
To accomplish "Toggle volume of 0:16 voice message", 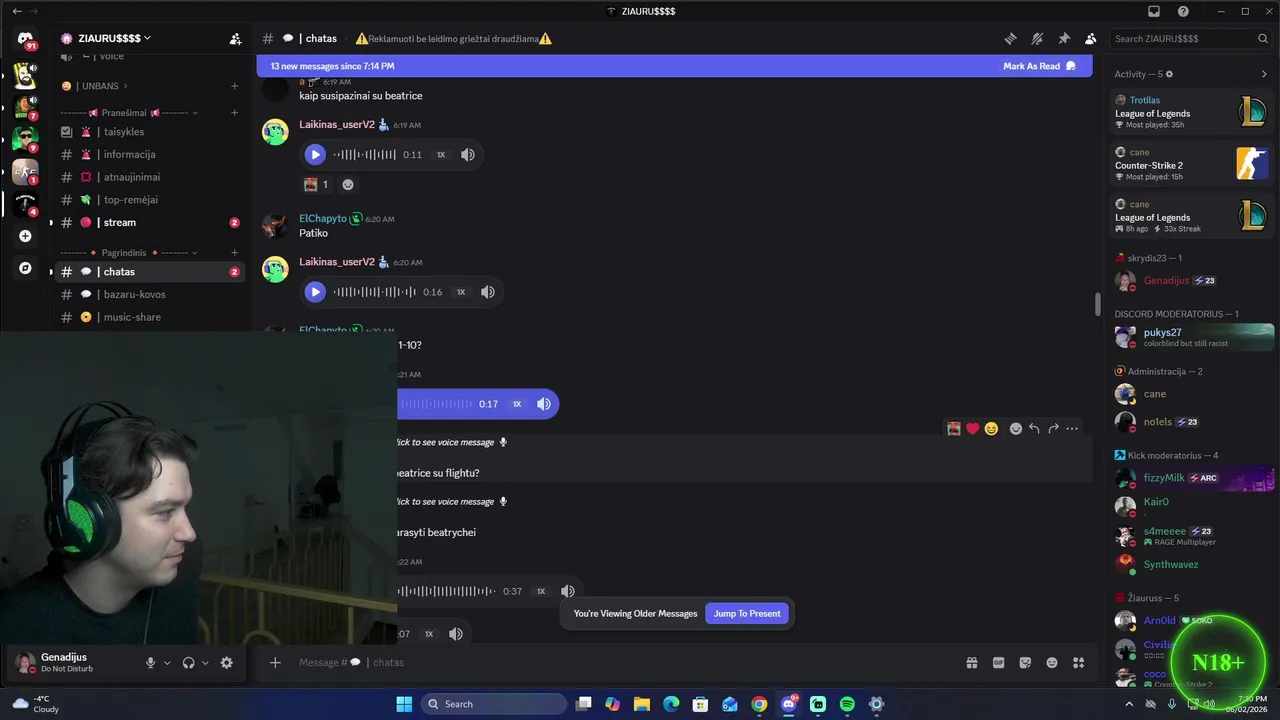I will pyautogui.click(x=487, y=292).
